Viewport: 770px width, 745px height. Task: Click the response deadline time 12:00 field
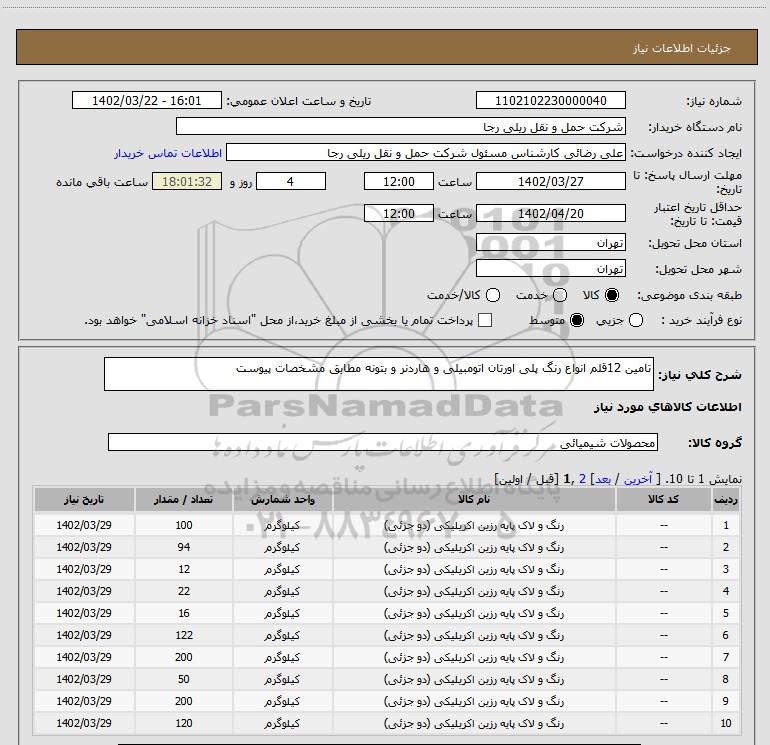pyautogui.click(x=399, y=181)
